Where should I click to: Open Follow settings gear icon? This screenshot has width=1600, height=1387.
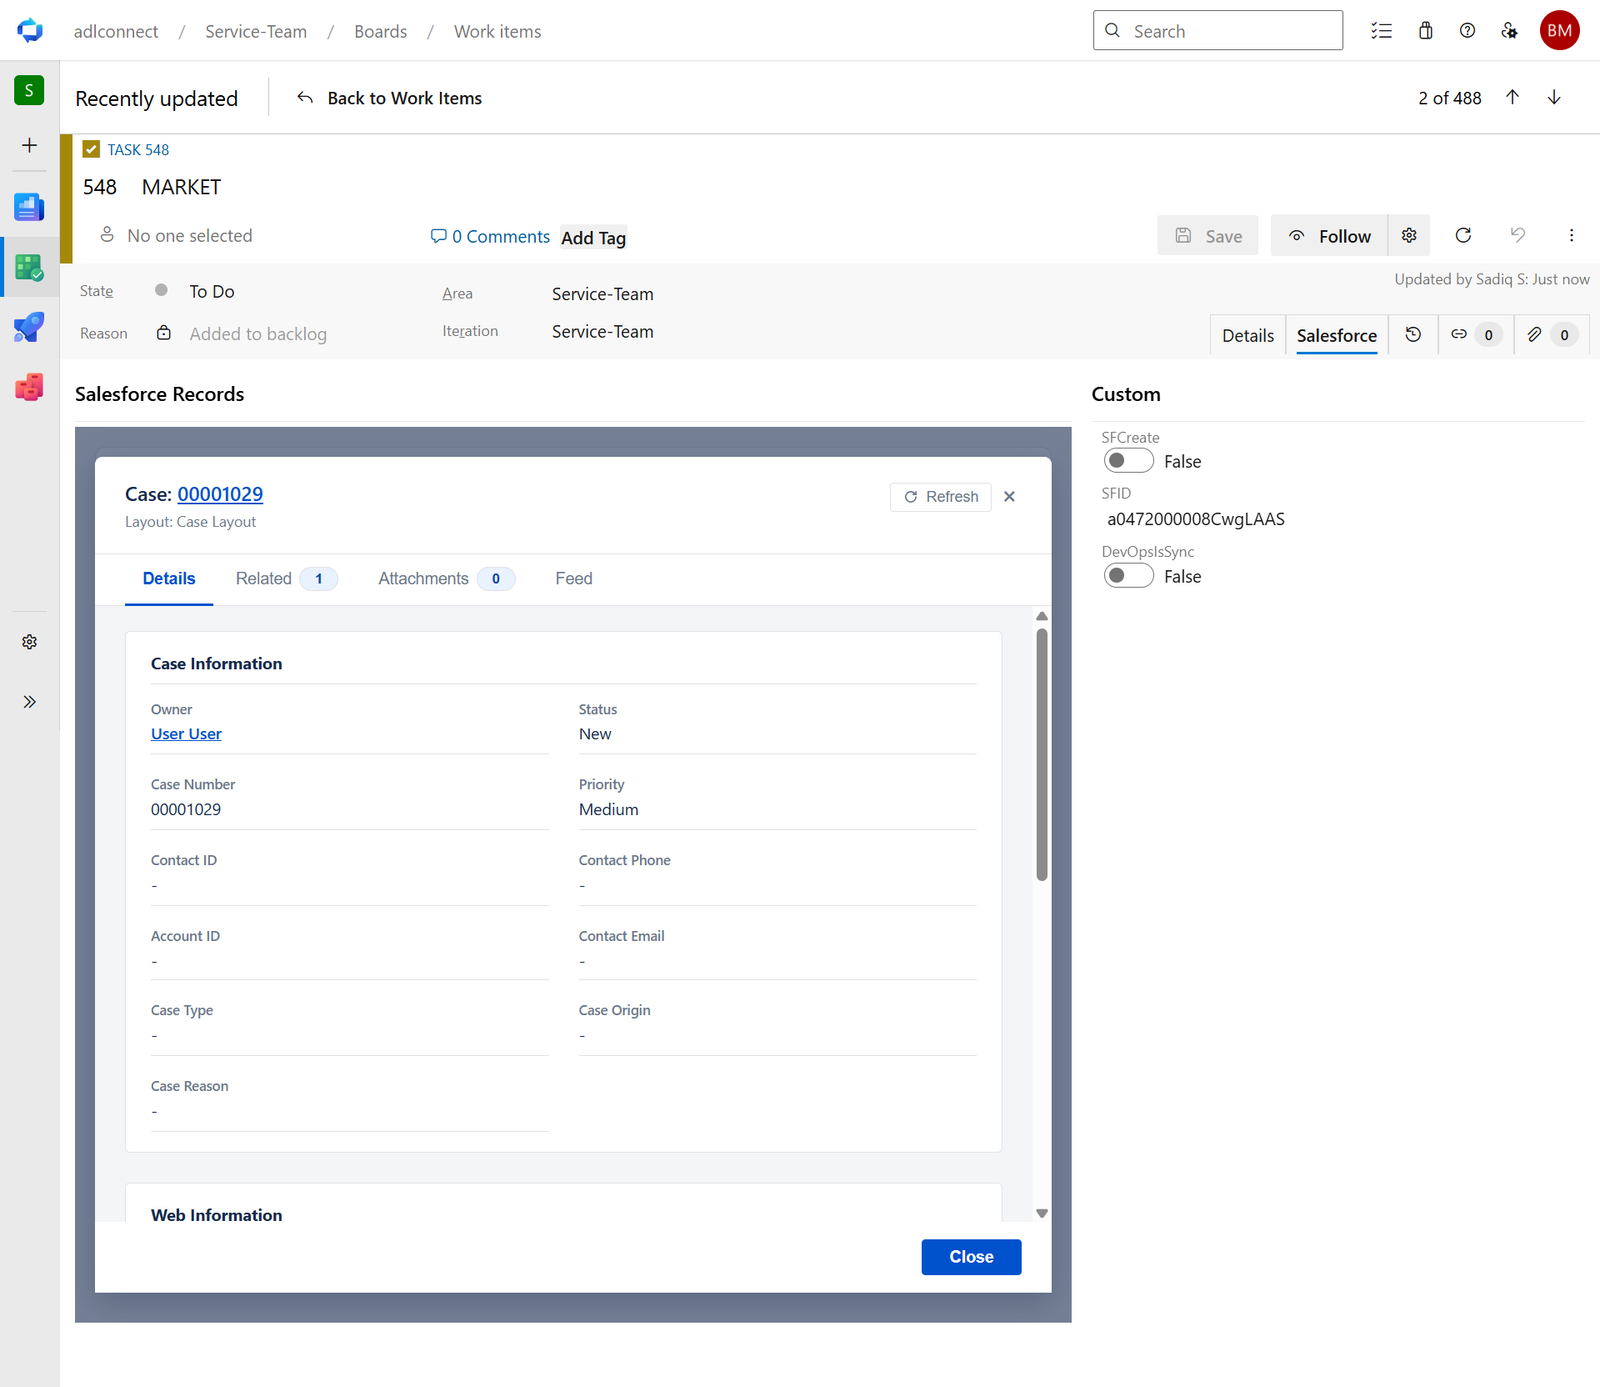point(1409,235)
